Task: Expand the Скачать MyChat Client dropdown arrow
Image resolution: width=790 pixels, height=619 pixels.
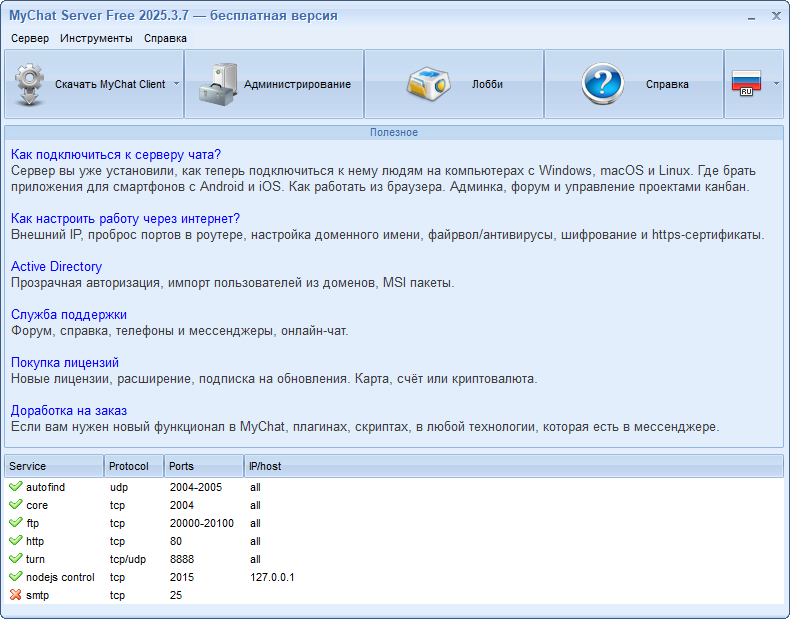Action: 176,84
